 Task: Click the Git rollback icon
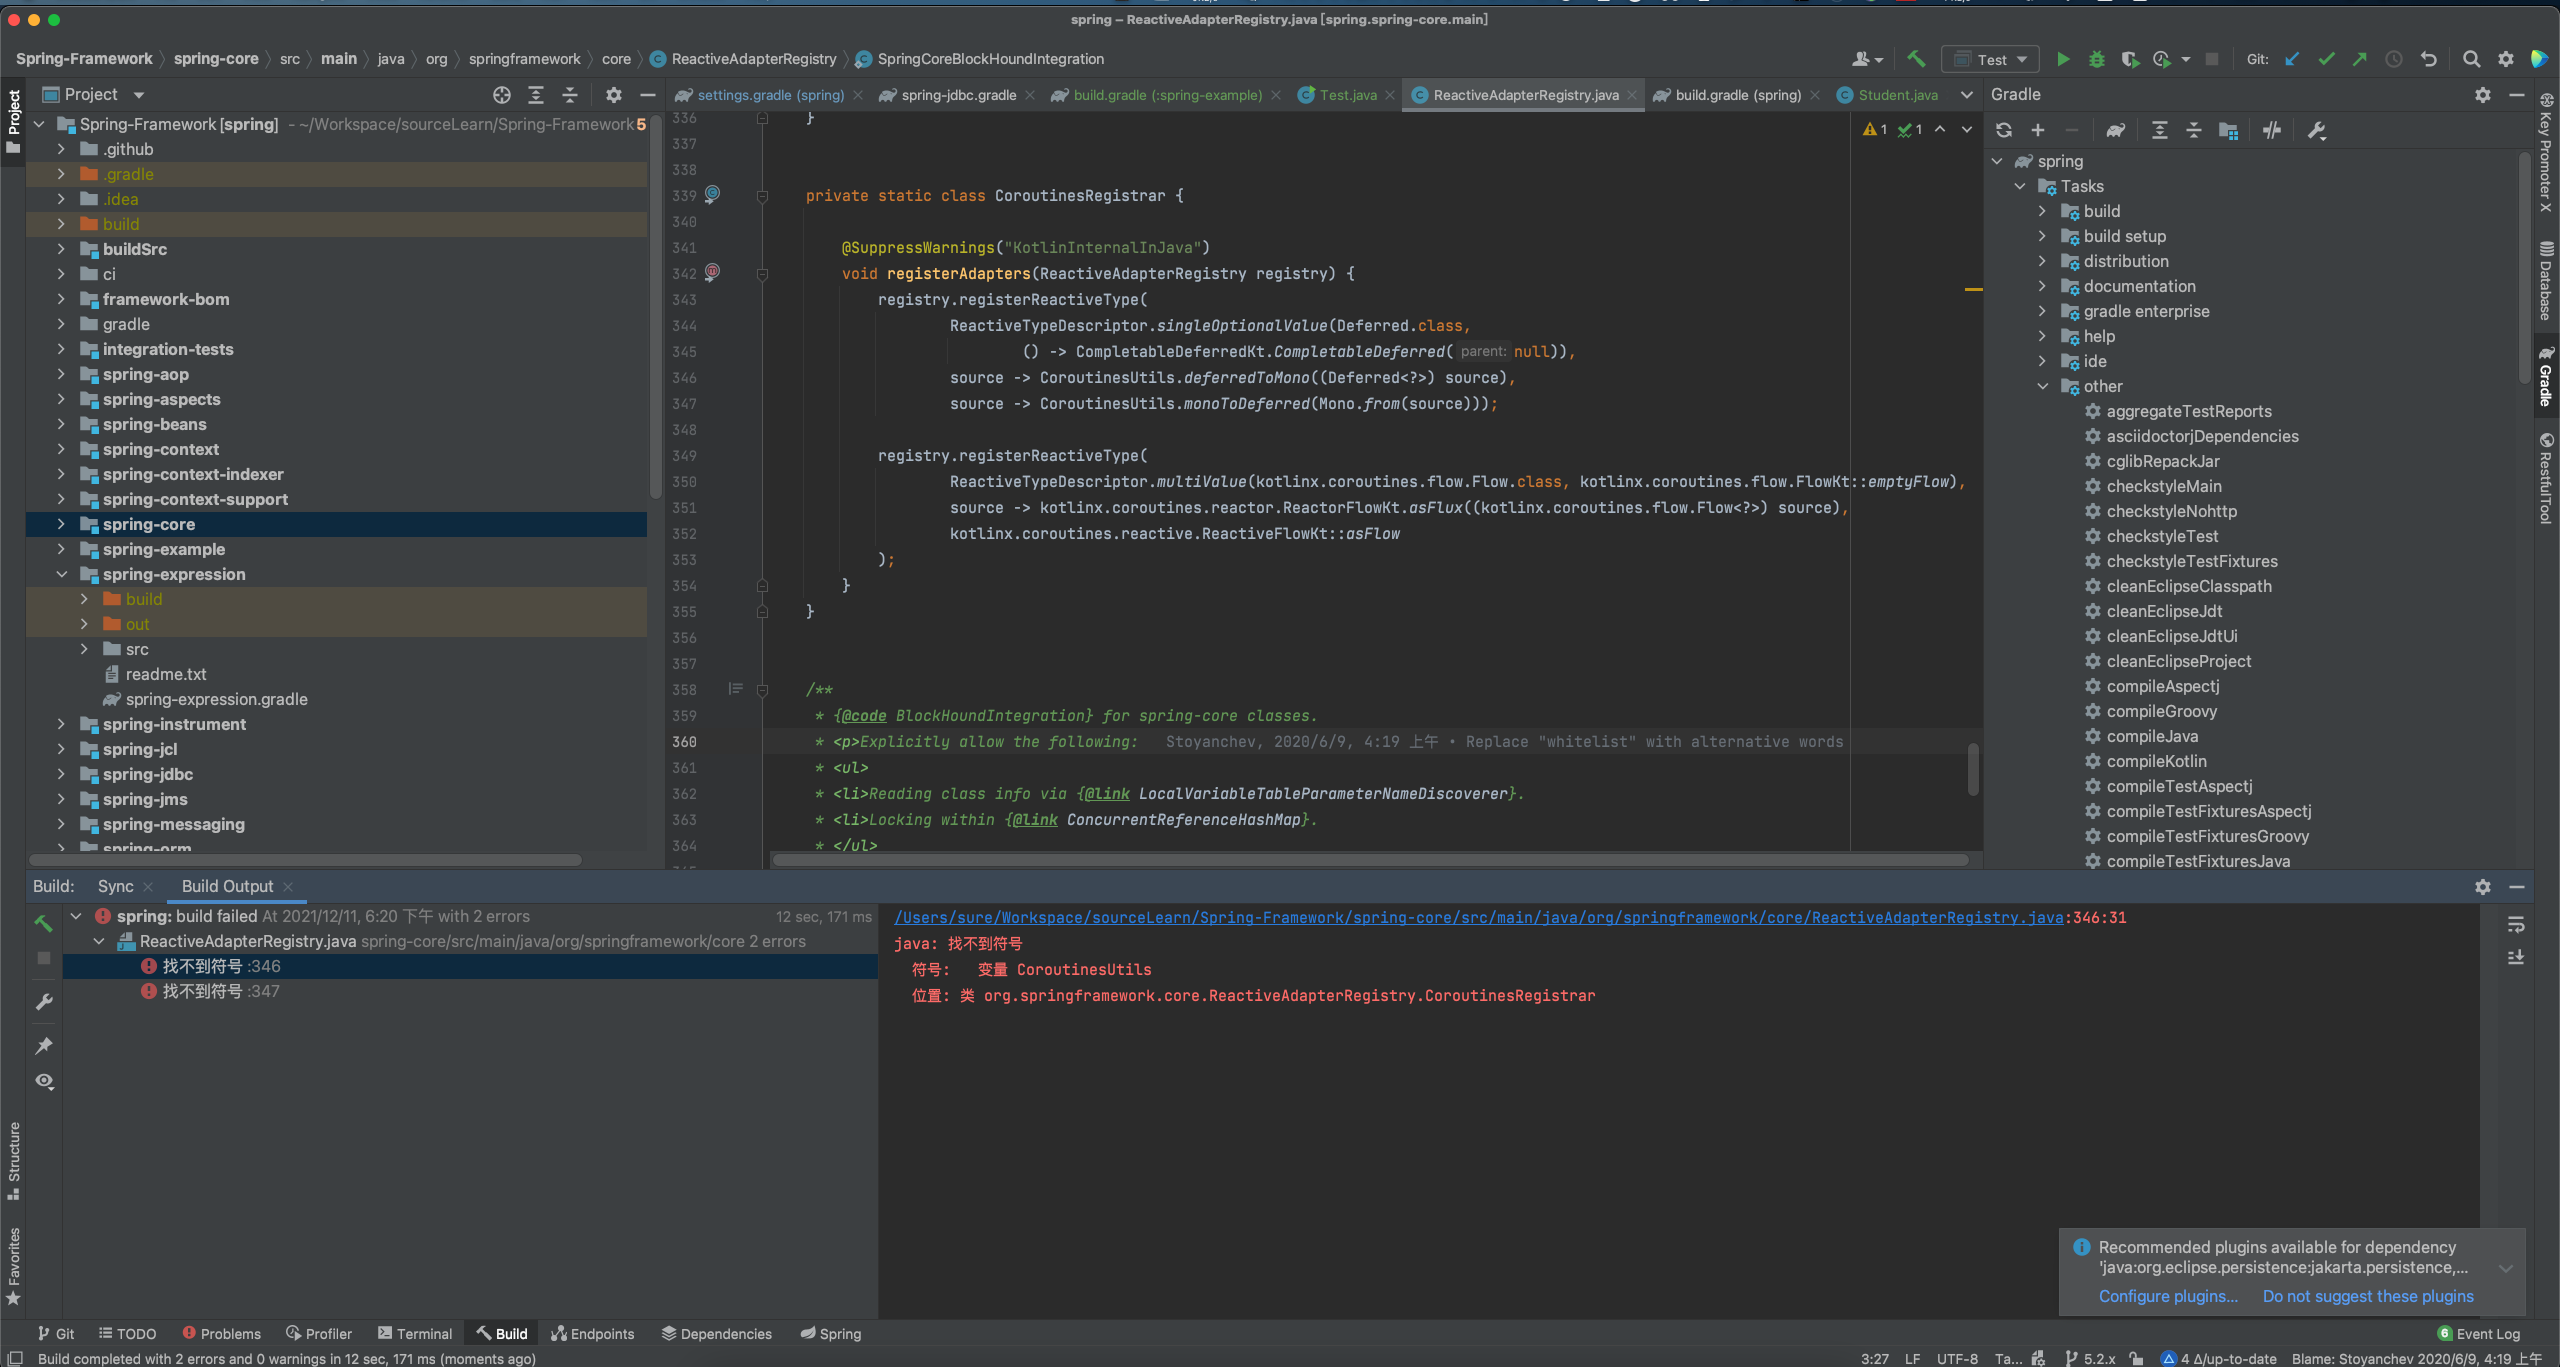(2428, 59)
